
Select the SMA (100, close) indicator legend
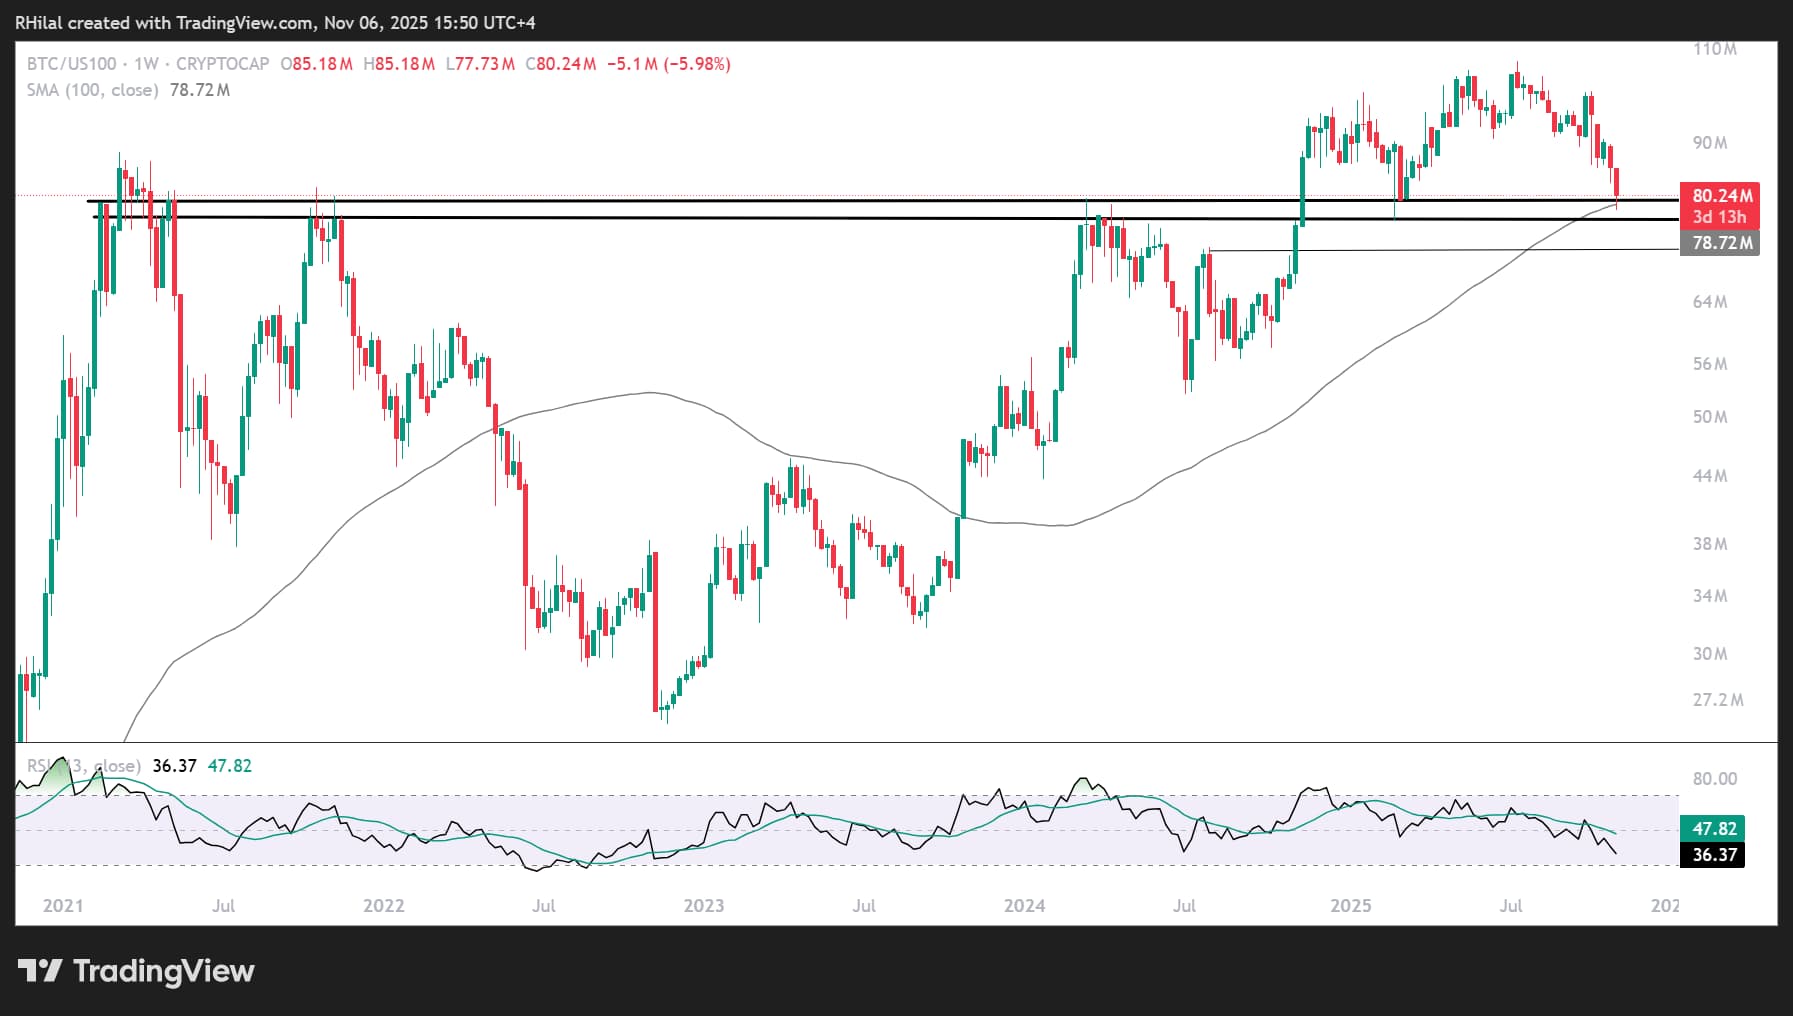pos(92,89)
